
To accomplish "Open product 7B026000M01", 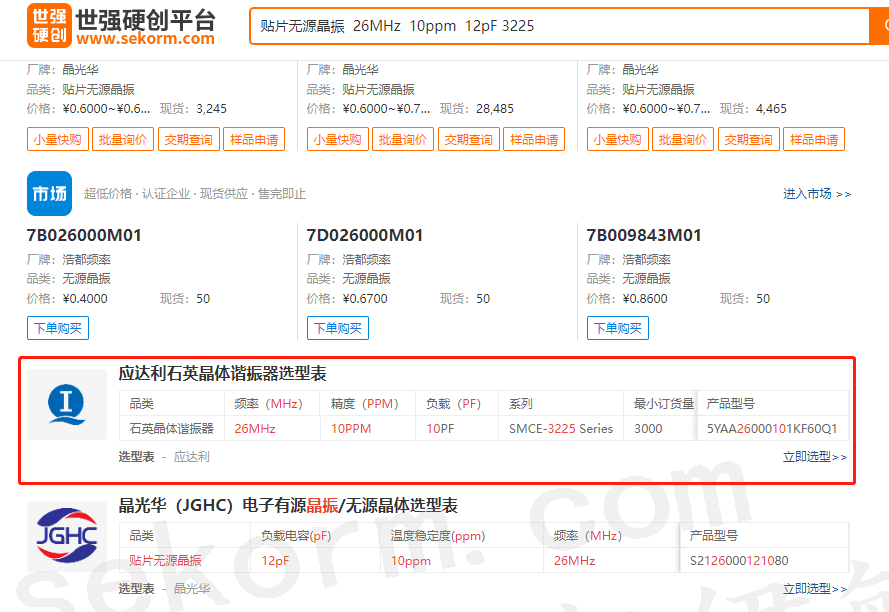I will (84, 235).
